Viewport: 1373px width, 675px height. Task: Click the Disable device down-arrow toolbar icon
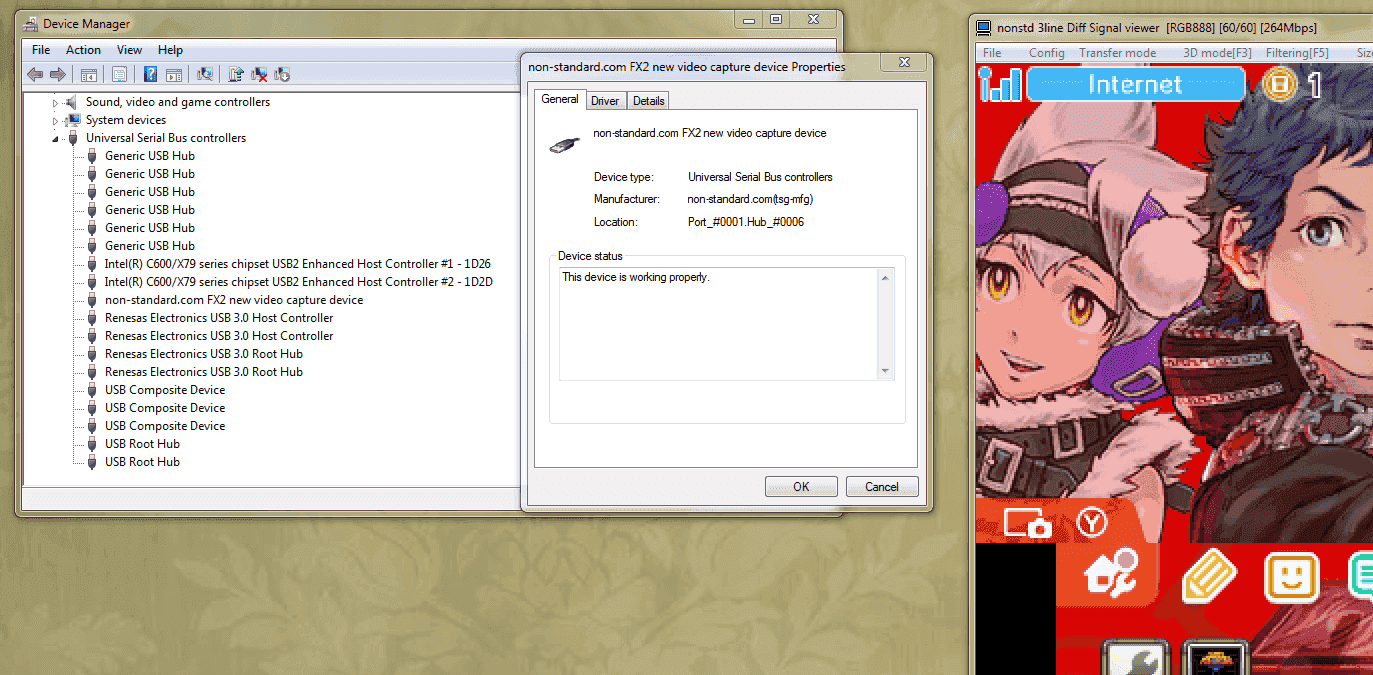tap(282, 74)
